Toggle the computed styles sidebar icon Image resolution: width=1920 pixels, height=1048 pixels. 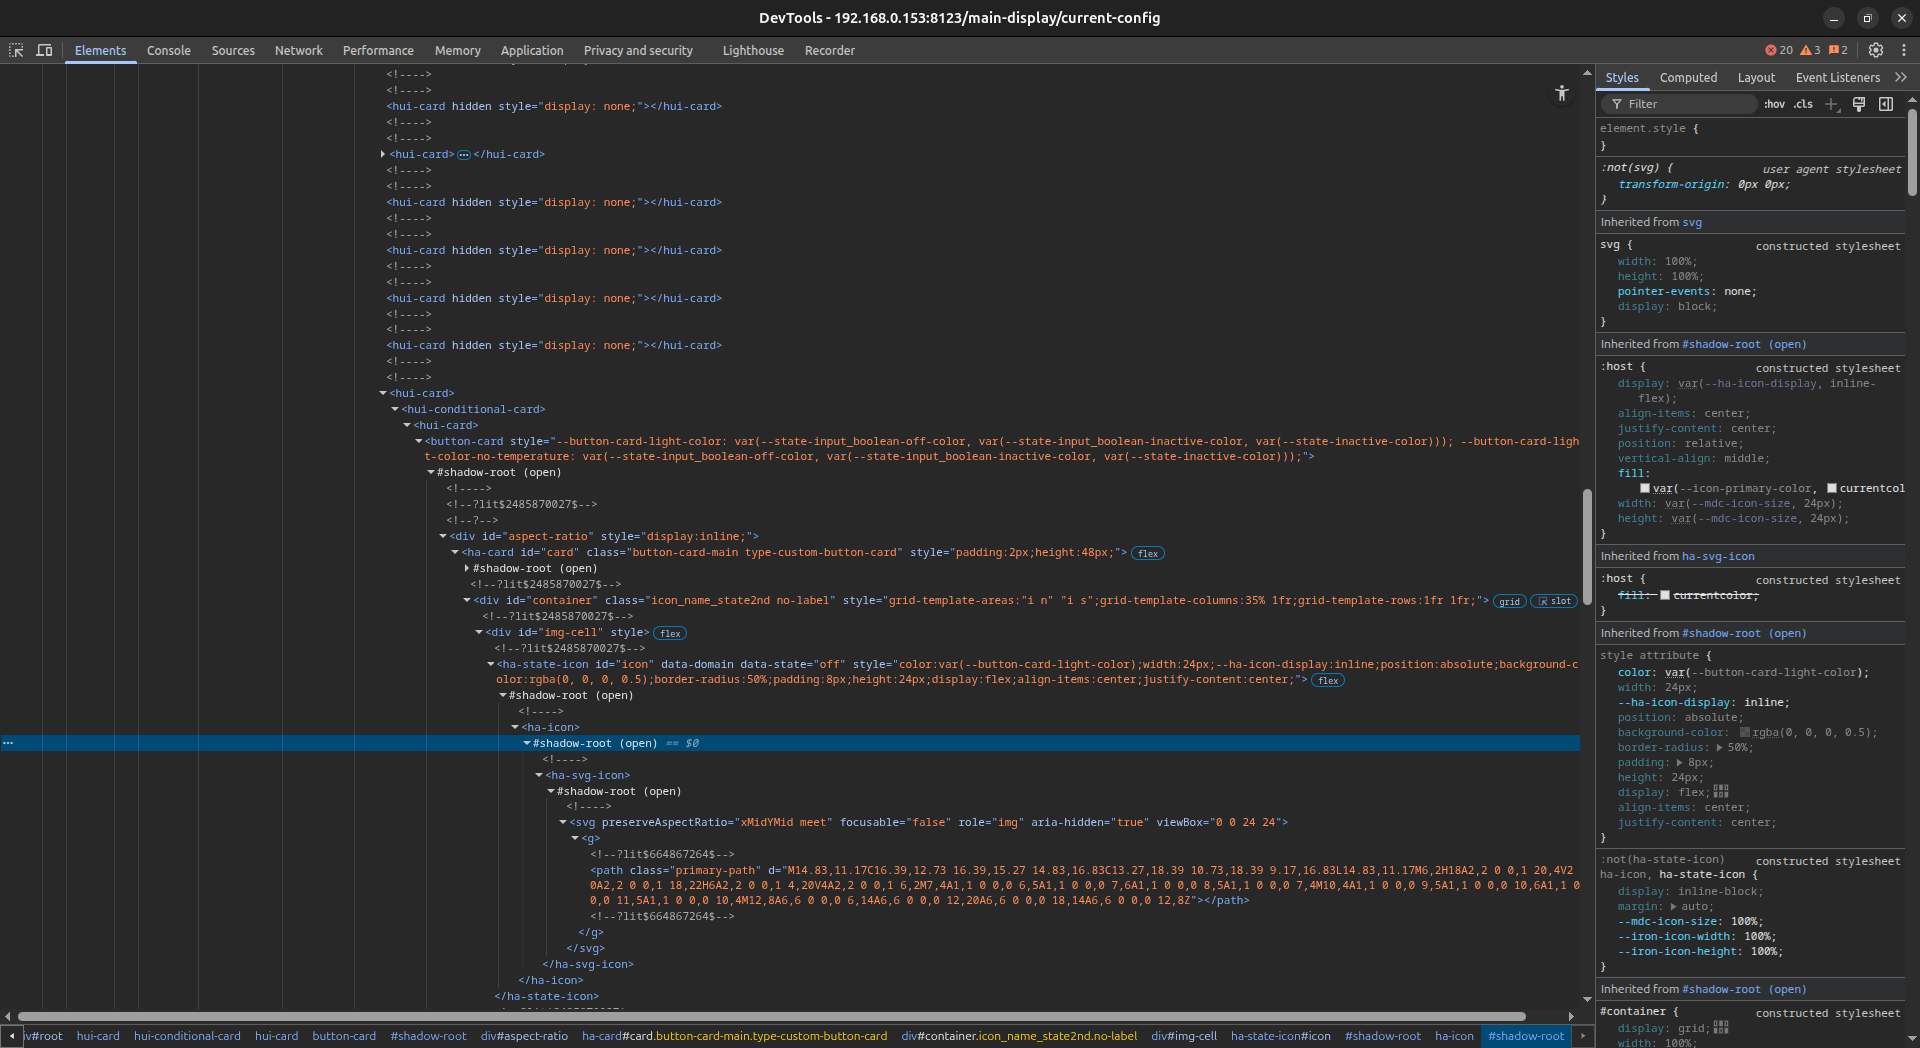(1886, 104)
